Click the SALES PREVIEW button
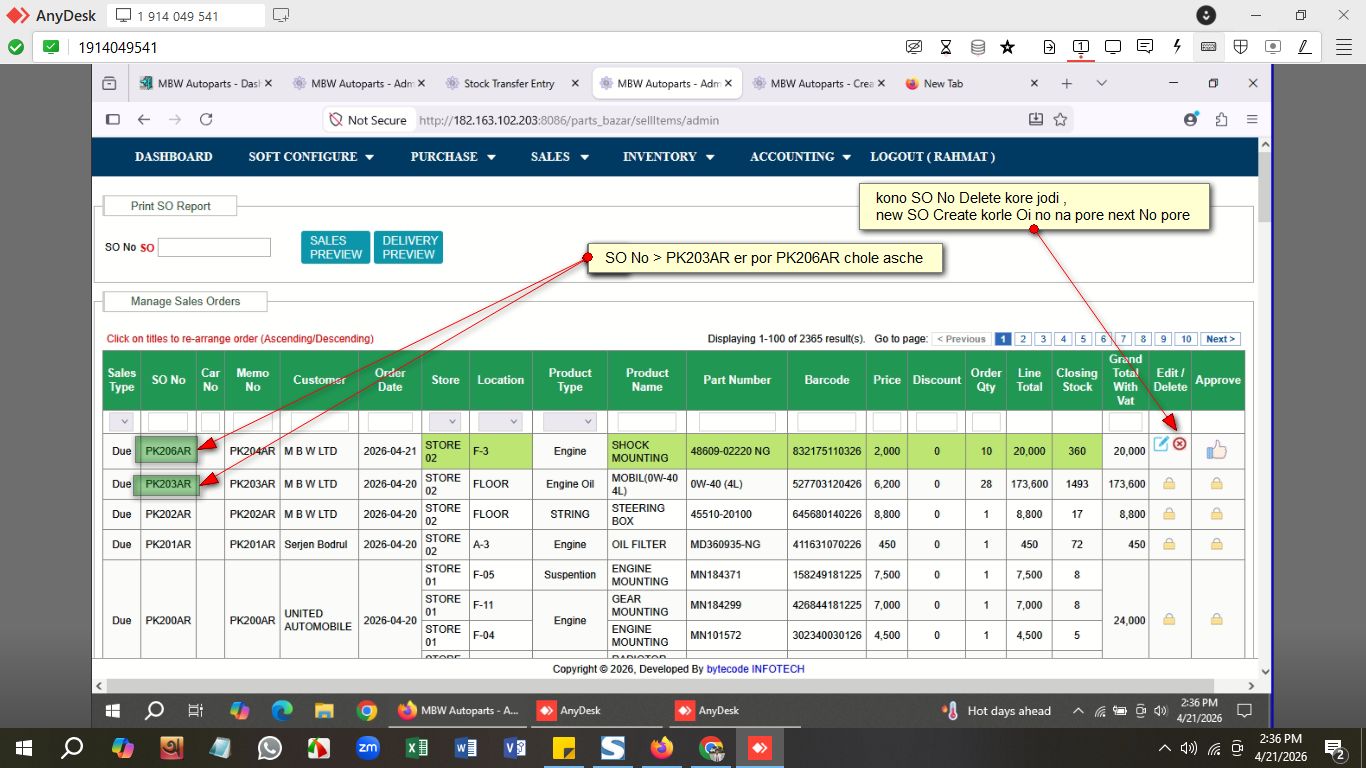This screenshot has height=768, width=1366. click(335, 248)
